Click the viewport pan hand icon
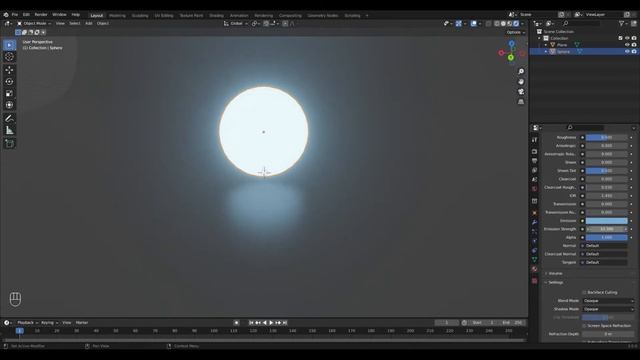640x360 pixels. coord(521,82)
